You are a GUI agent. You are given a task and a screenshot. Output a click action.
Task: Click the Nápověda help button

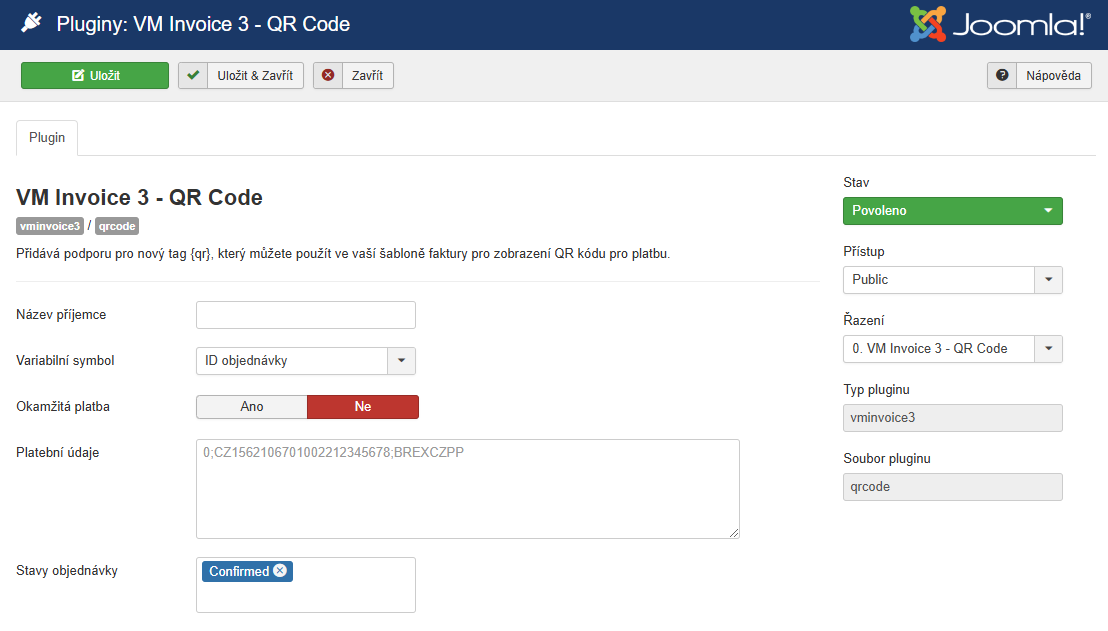point(1039,76)
